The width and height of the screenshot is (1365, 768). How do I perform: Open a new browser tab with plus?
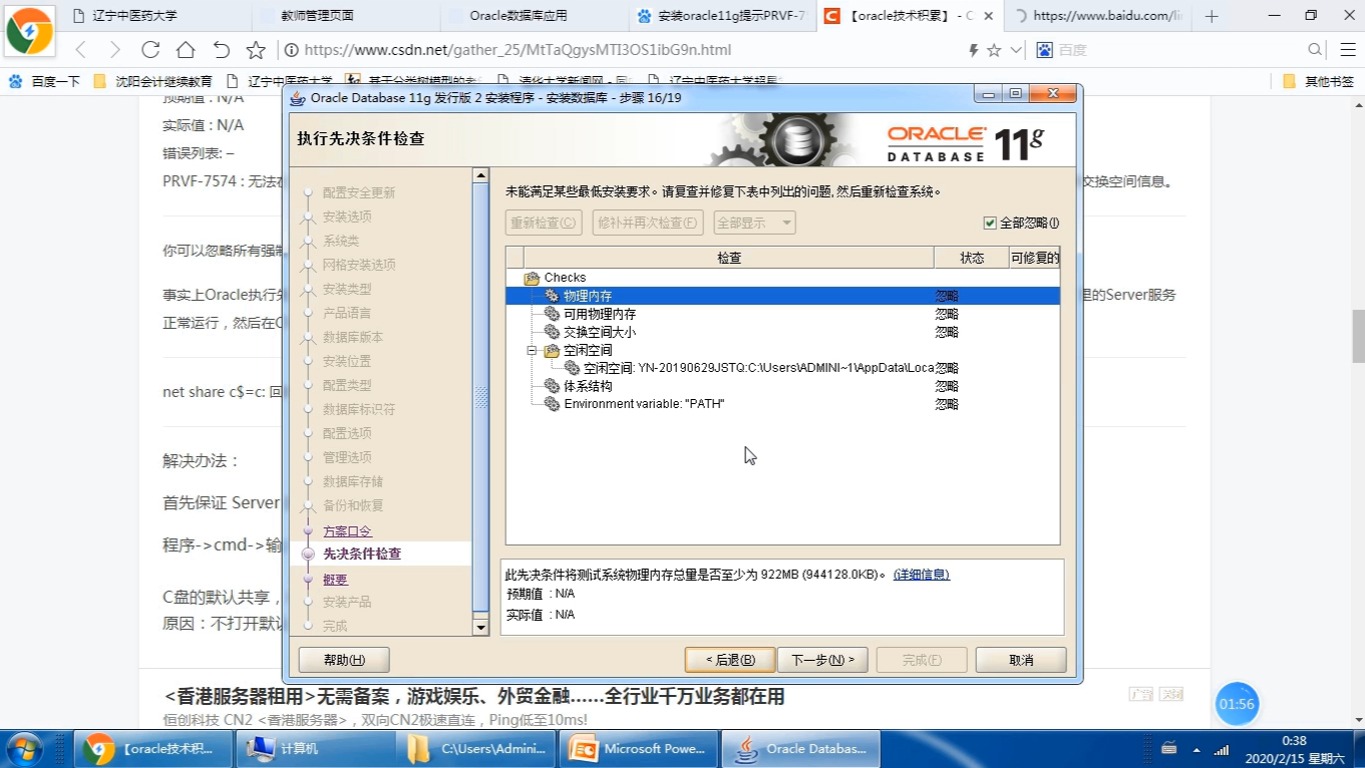1212,16
